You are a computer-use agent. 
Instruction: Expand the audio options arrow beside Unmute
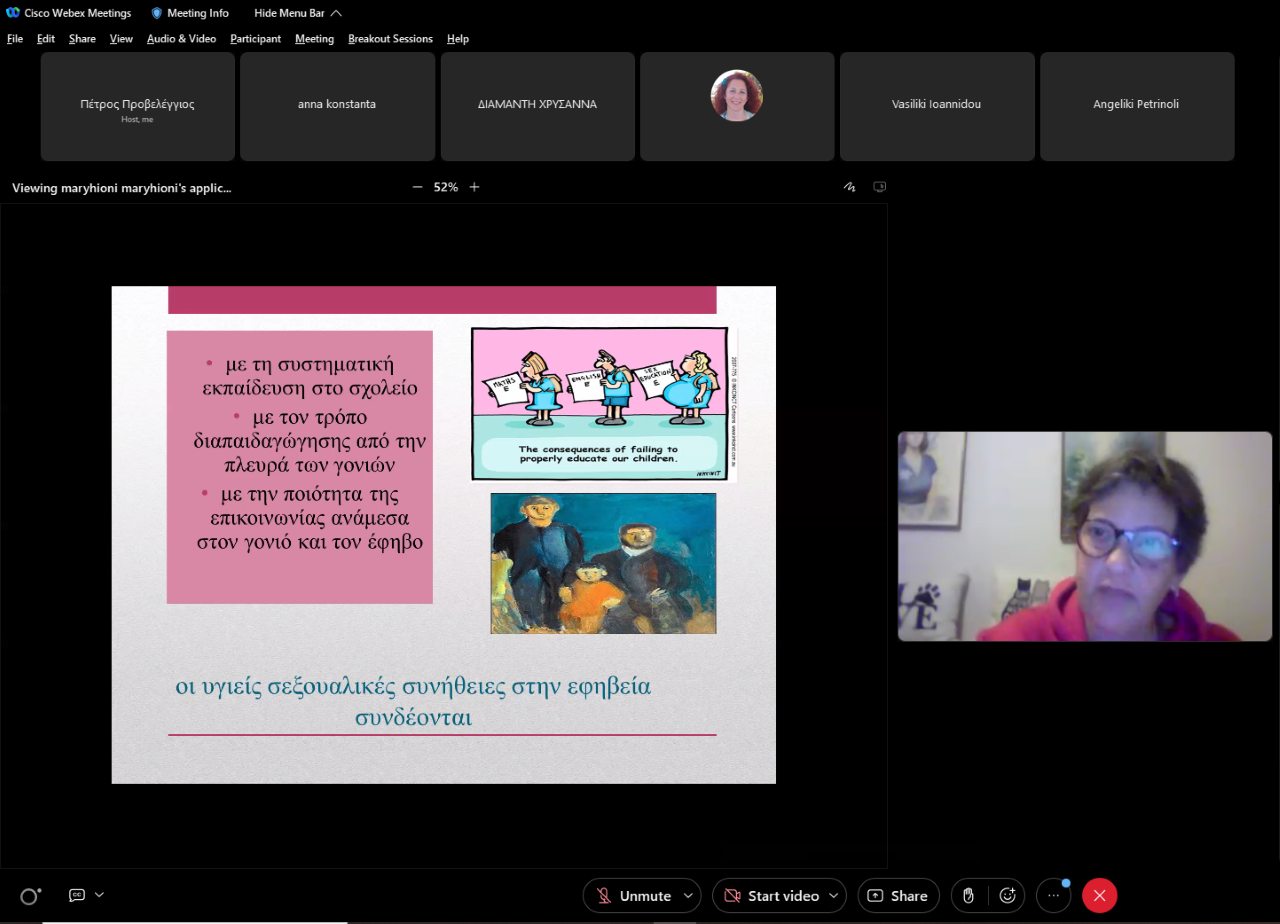688,896
